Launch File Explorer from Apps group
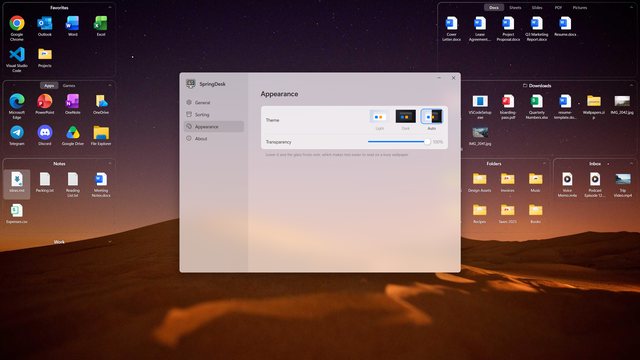The height and width of the screenshot is (360, 640). click(x=101, y=135)
